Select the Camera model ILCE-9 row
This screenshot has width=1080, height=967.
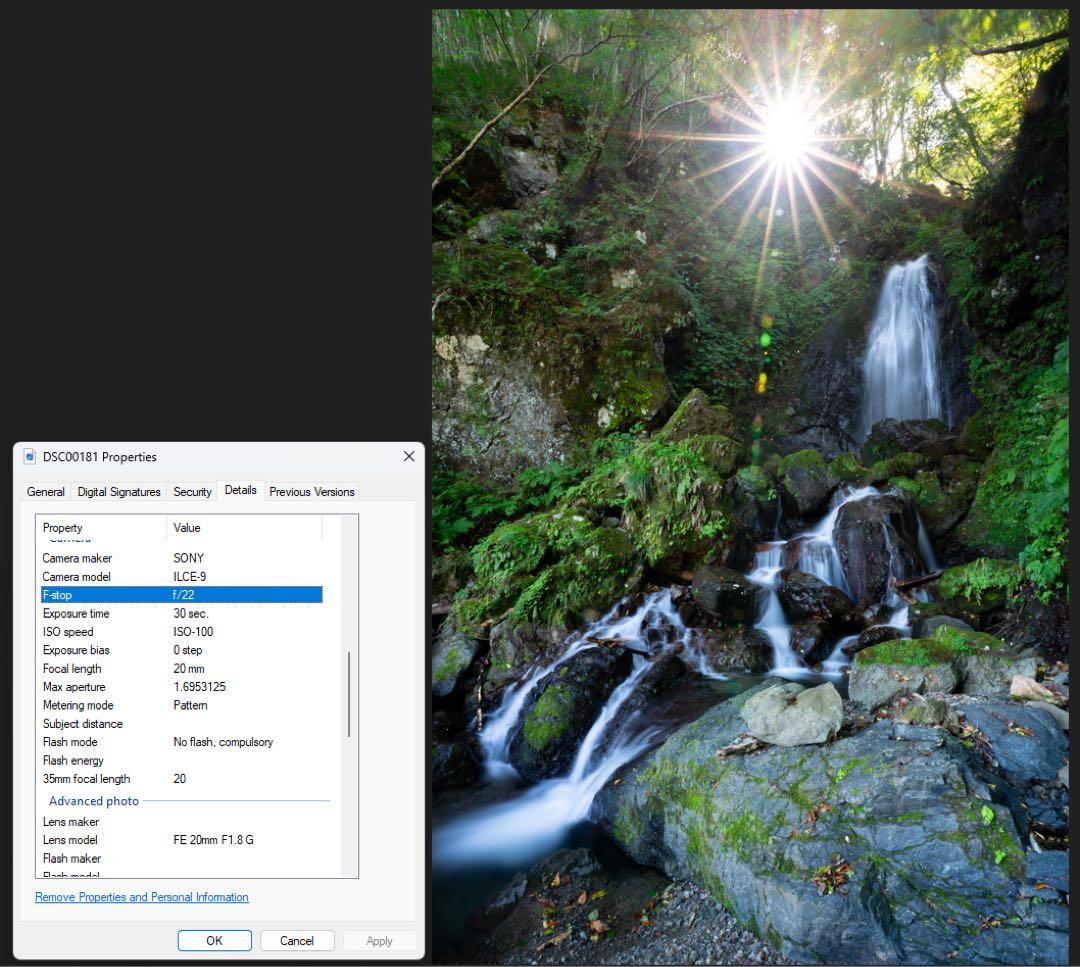180,577
